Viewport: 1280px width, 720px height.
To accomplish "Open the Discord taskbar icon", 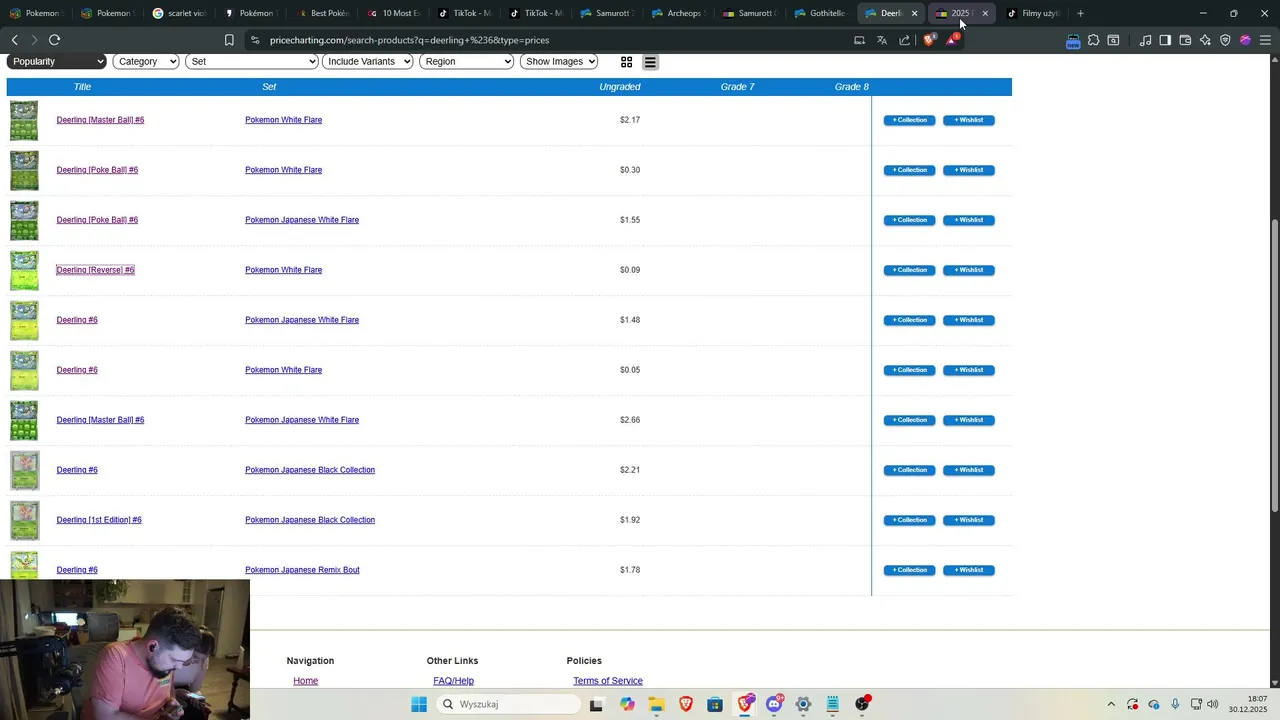I will (774, 704).
